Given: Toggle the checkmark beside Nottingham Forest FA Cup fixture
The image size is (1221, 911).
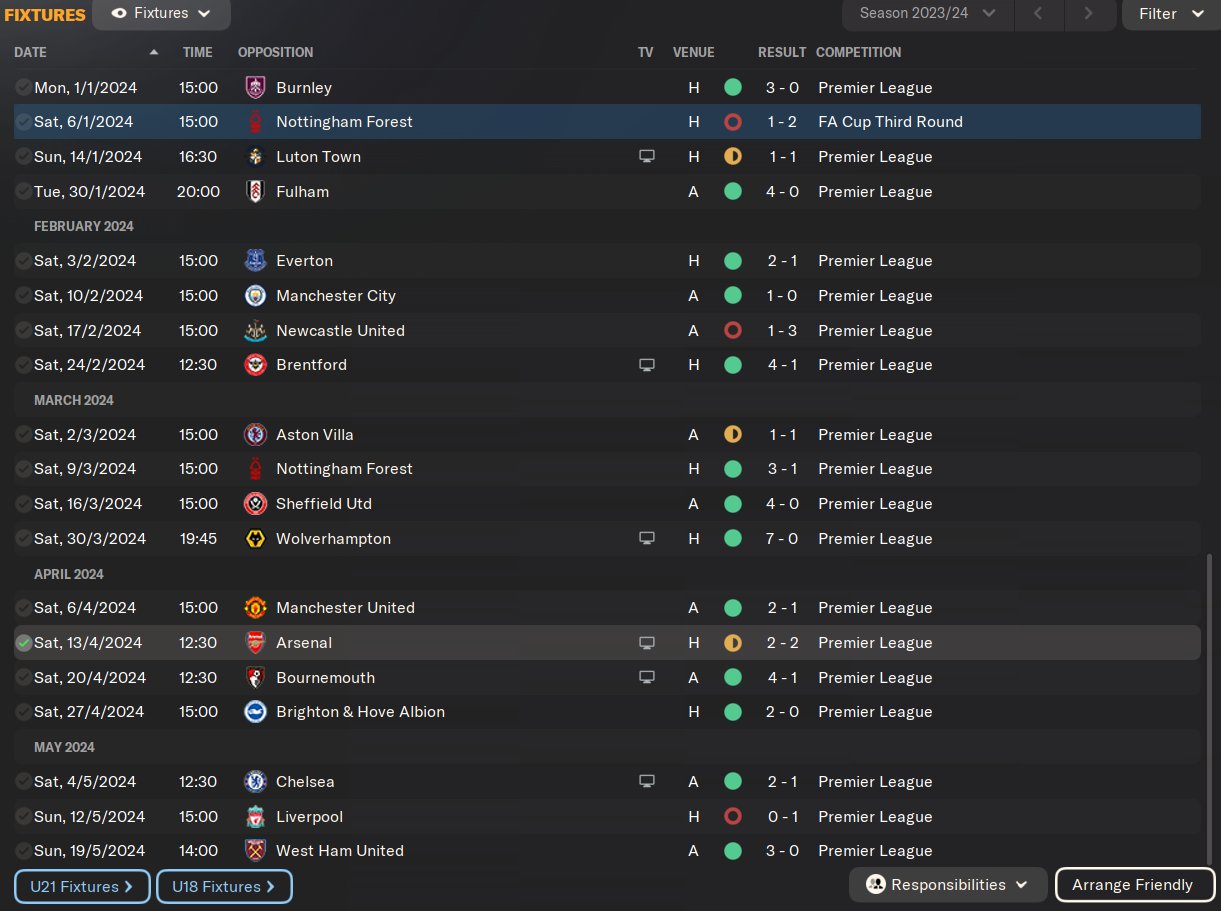Looking at the screenshot, I should click(23, 122).
